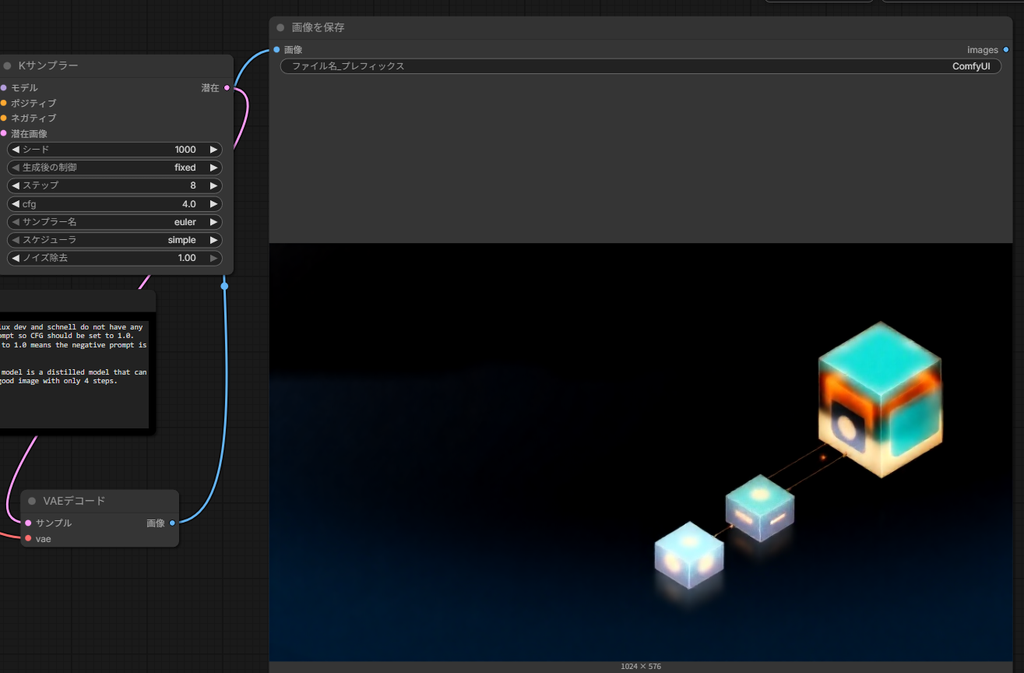Select previous スケジューラ option
This screenshot has width=1024, height=673.
tap(16, 240)
